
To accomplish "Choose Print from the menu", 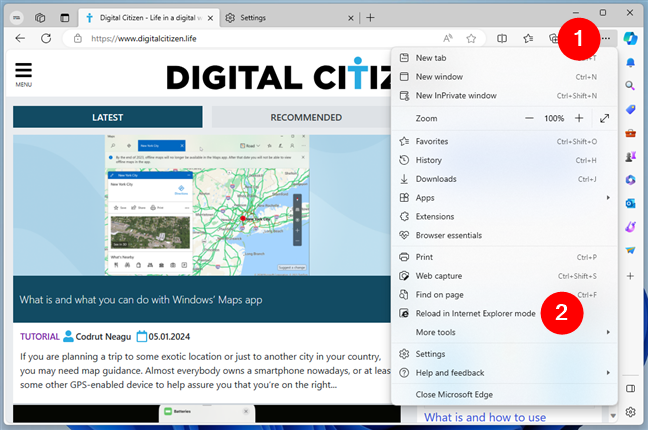I will [504, 257].
